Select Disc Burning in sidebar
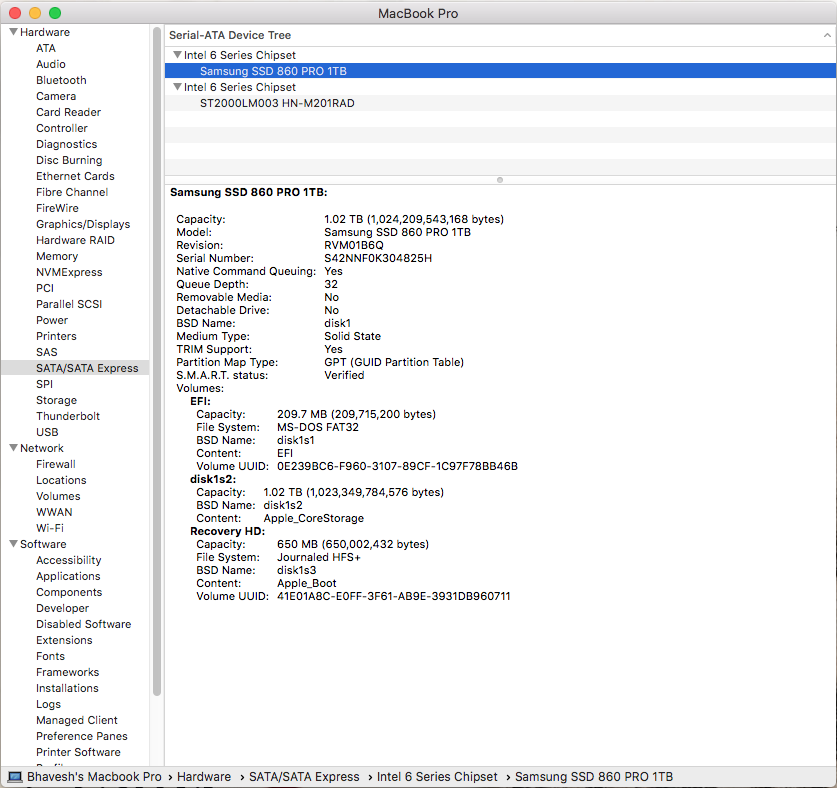The image size is (837, 788). point(69,160)
